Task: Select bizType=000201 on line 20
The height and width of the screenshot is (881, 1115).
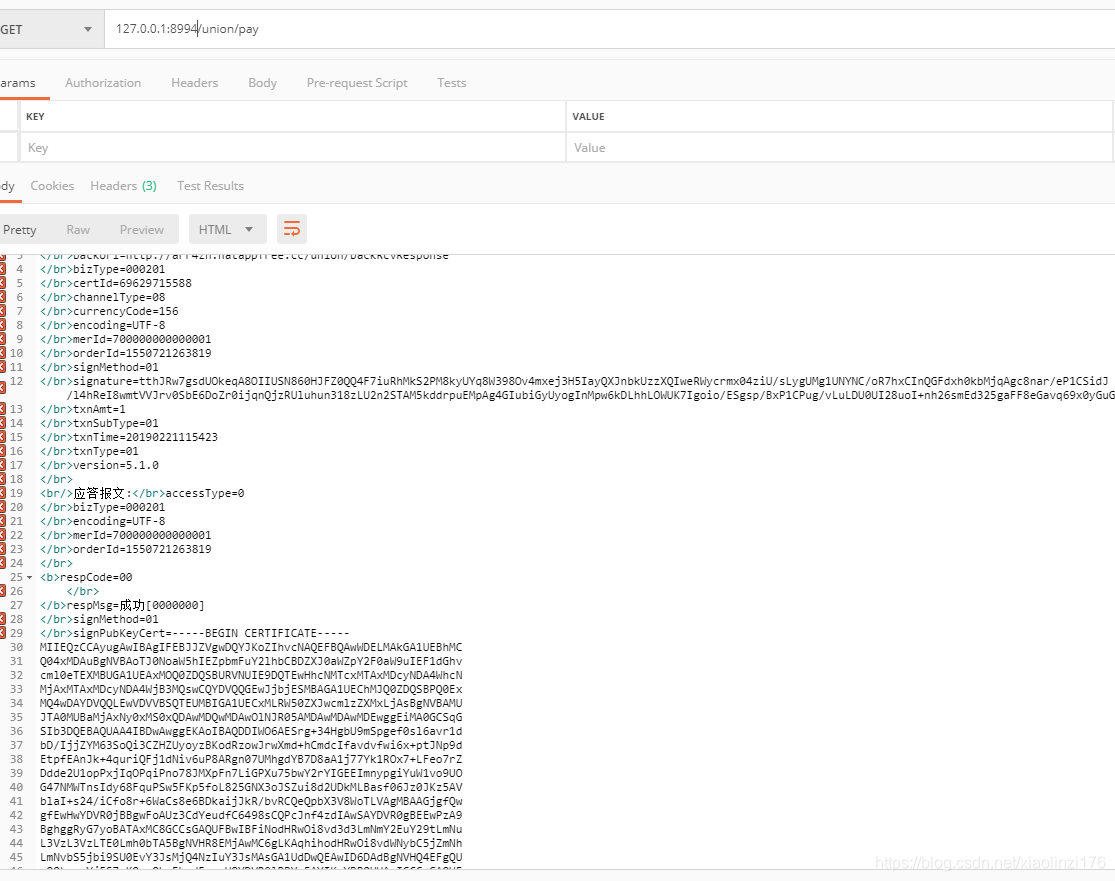Action: click(x=102, y=507)
